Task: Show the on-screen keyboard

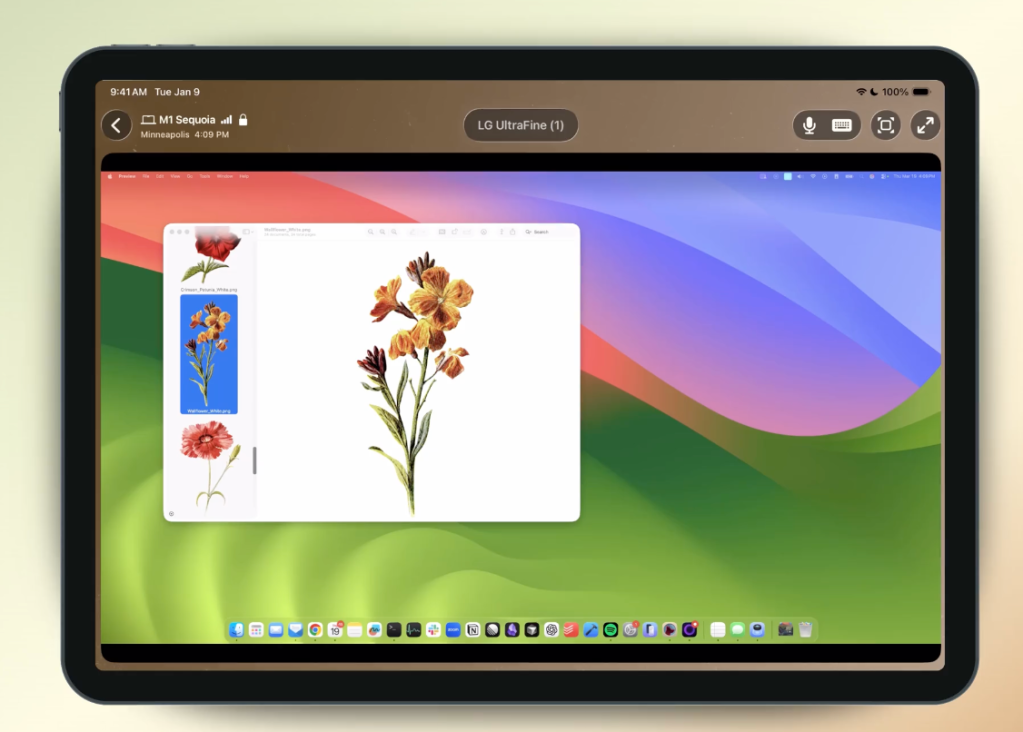Action: pyautogui.click(x=842, y=125)
